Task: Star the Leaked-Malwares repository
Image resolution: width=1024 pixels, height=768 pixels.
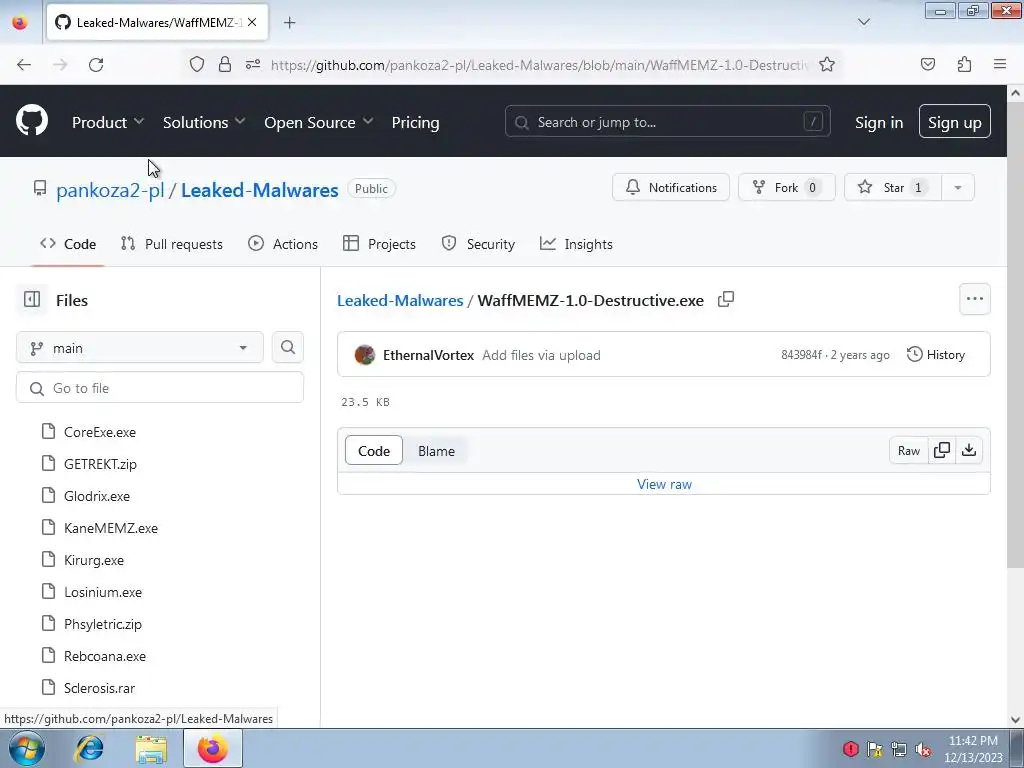Action: tap(892, 187)
